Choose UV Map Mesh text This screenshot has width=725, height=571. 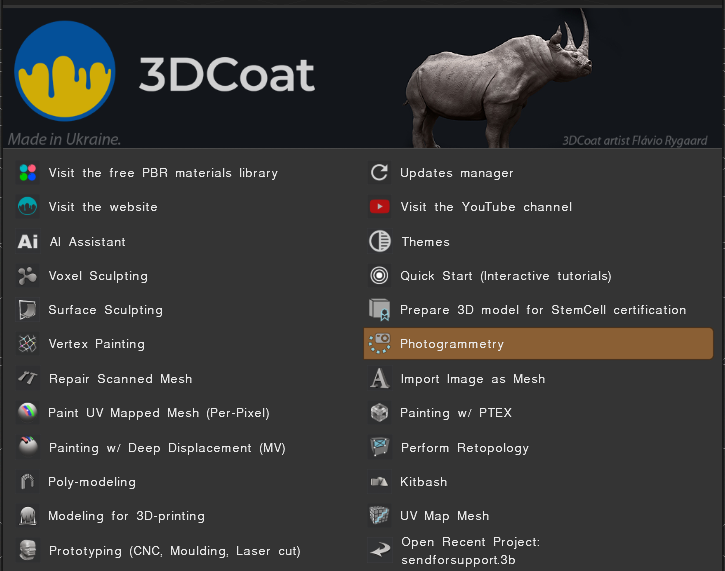444,516
